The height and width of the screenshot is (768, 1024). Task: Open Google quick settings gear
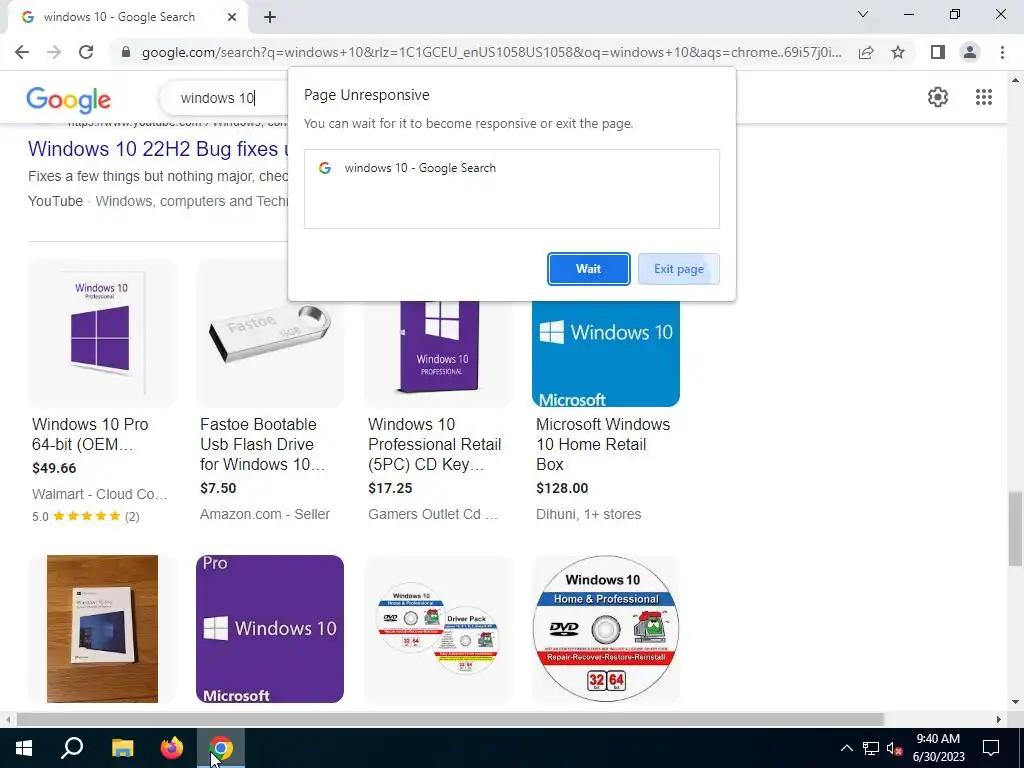(x=938, y=97)
